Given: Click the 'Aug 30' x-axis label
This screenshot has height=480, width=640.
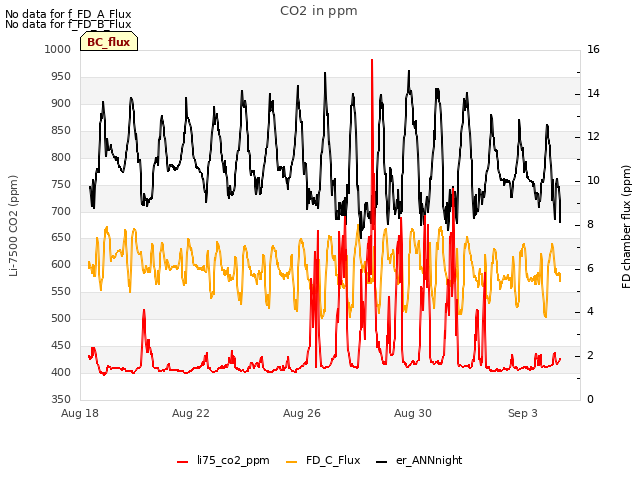Looking at the screenshot, I should (x=413, y=413).
